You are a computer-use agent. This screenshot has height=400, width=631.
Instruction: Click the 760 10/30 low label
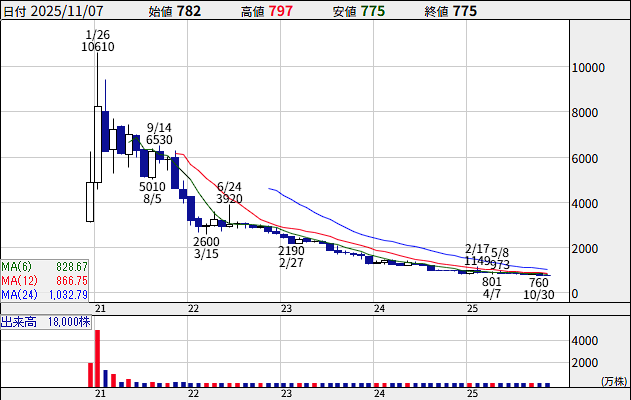539,289
